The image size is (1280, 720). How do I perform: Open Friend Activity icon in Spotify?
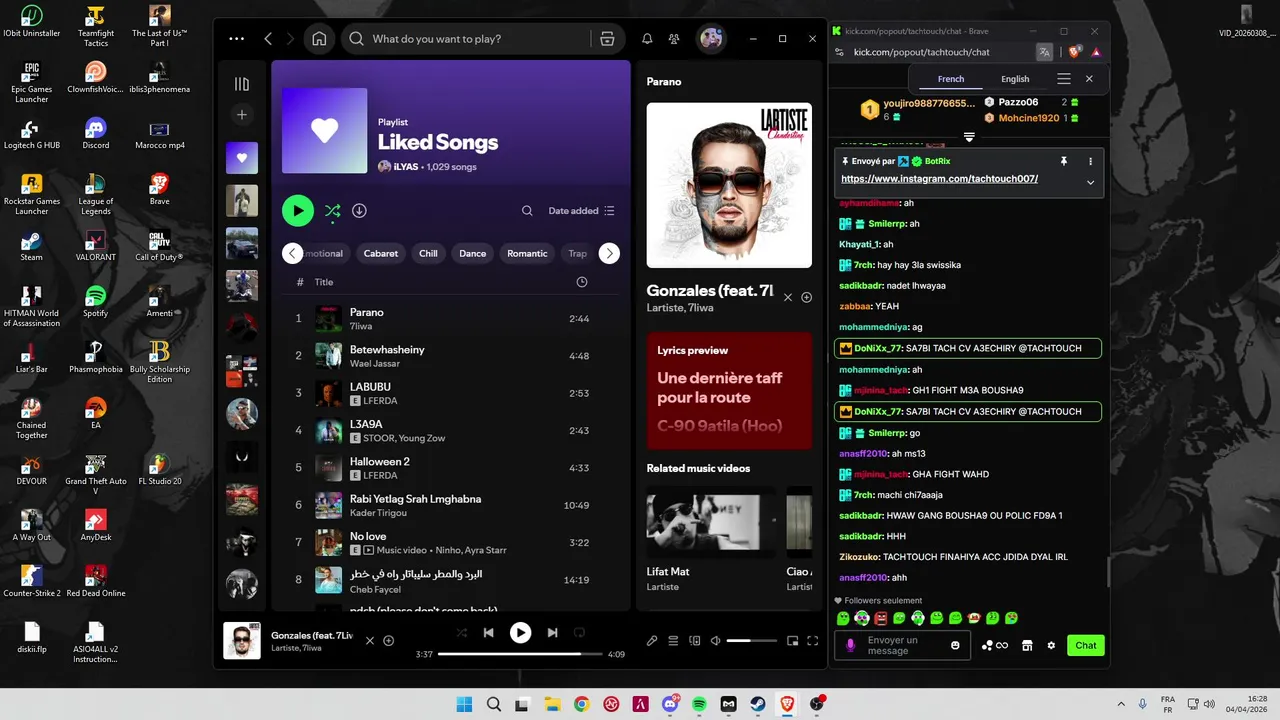point(674,39)
